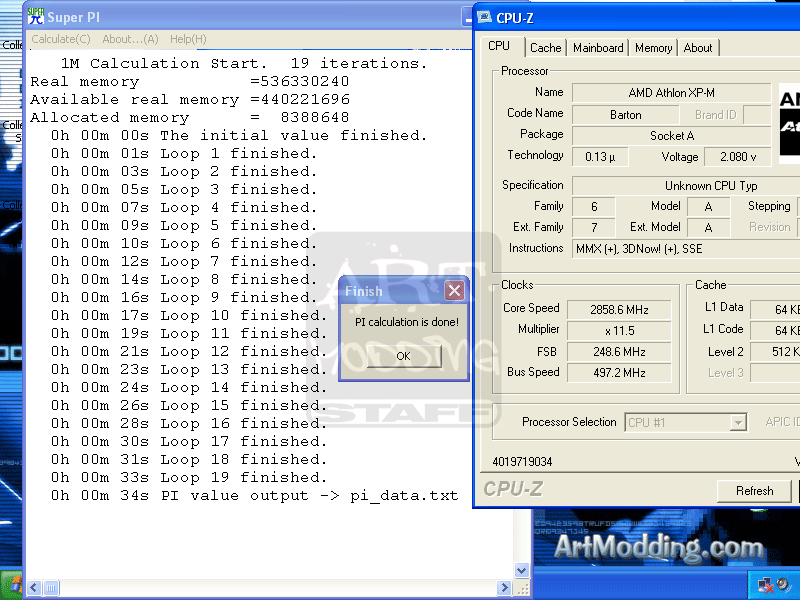Click the 'Allocated memory = 8388648' line

click(x=189, y=117)
